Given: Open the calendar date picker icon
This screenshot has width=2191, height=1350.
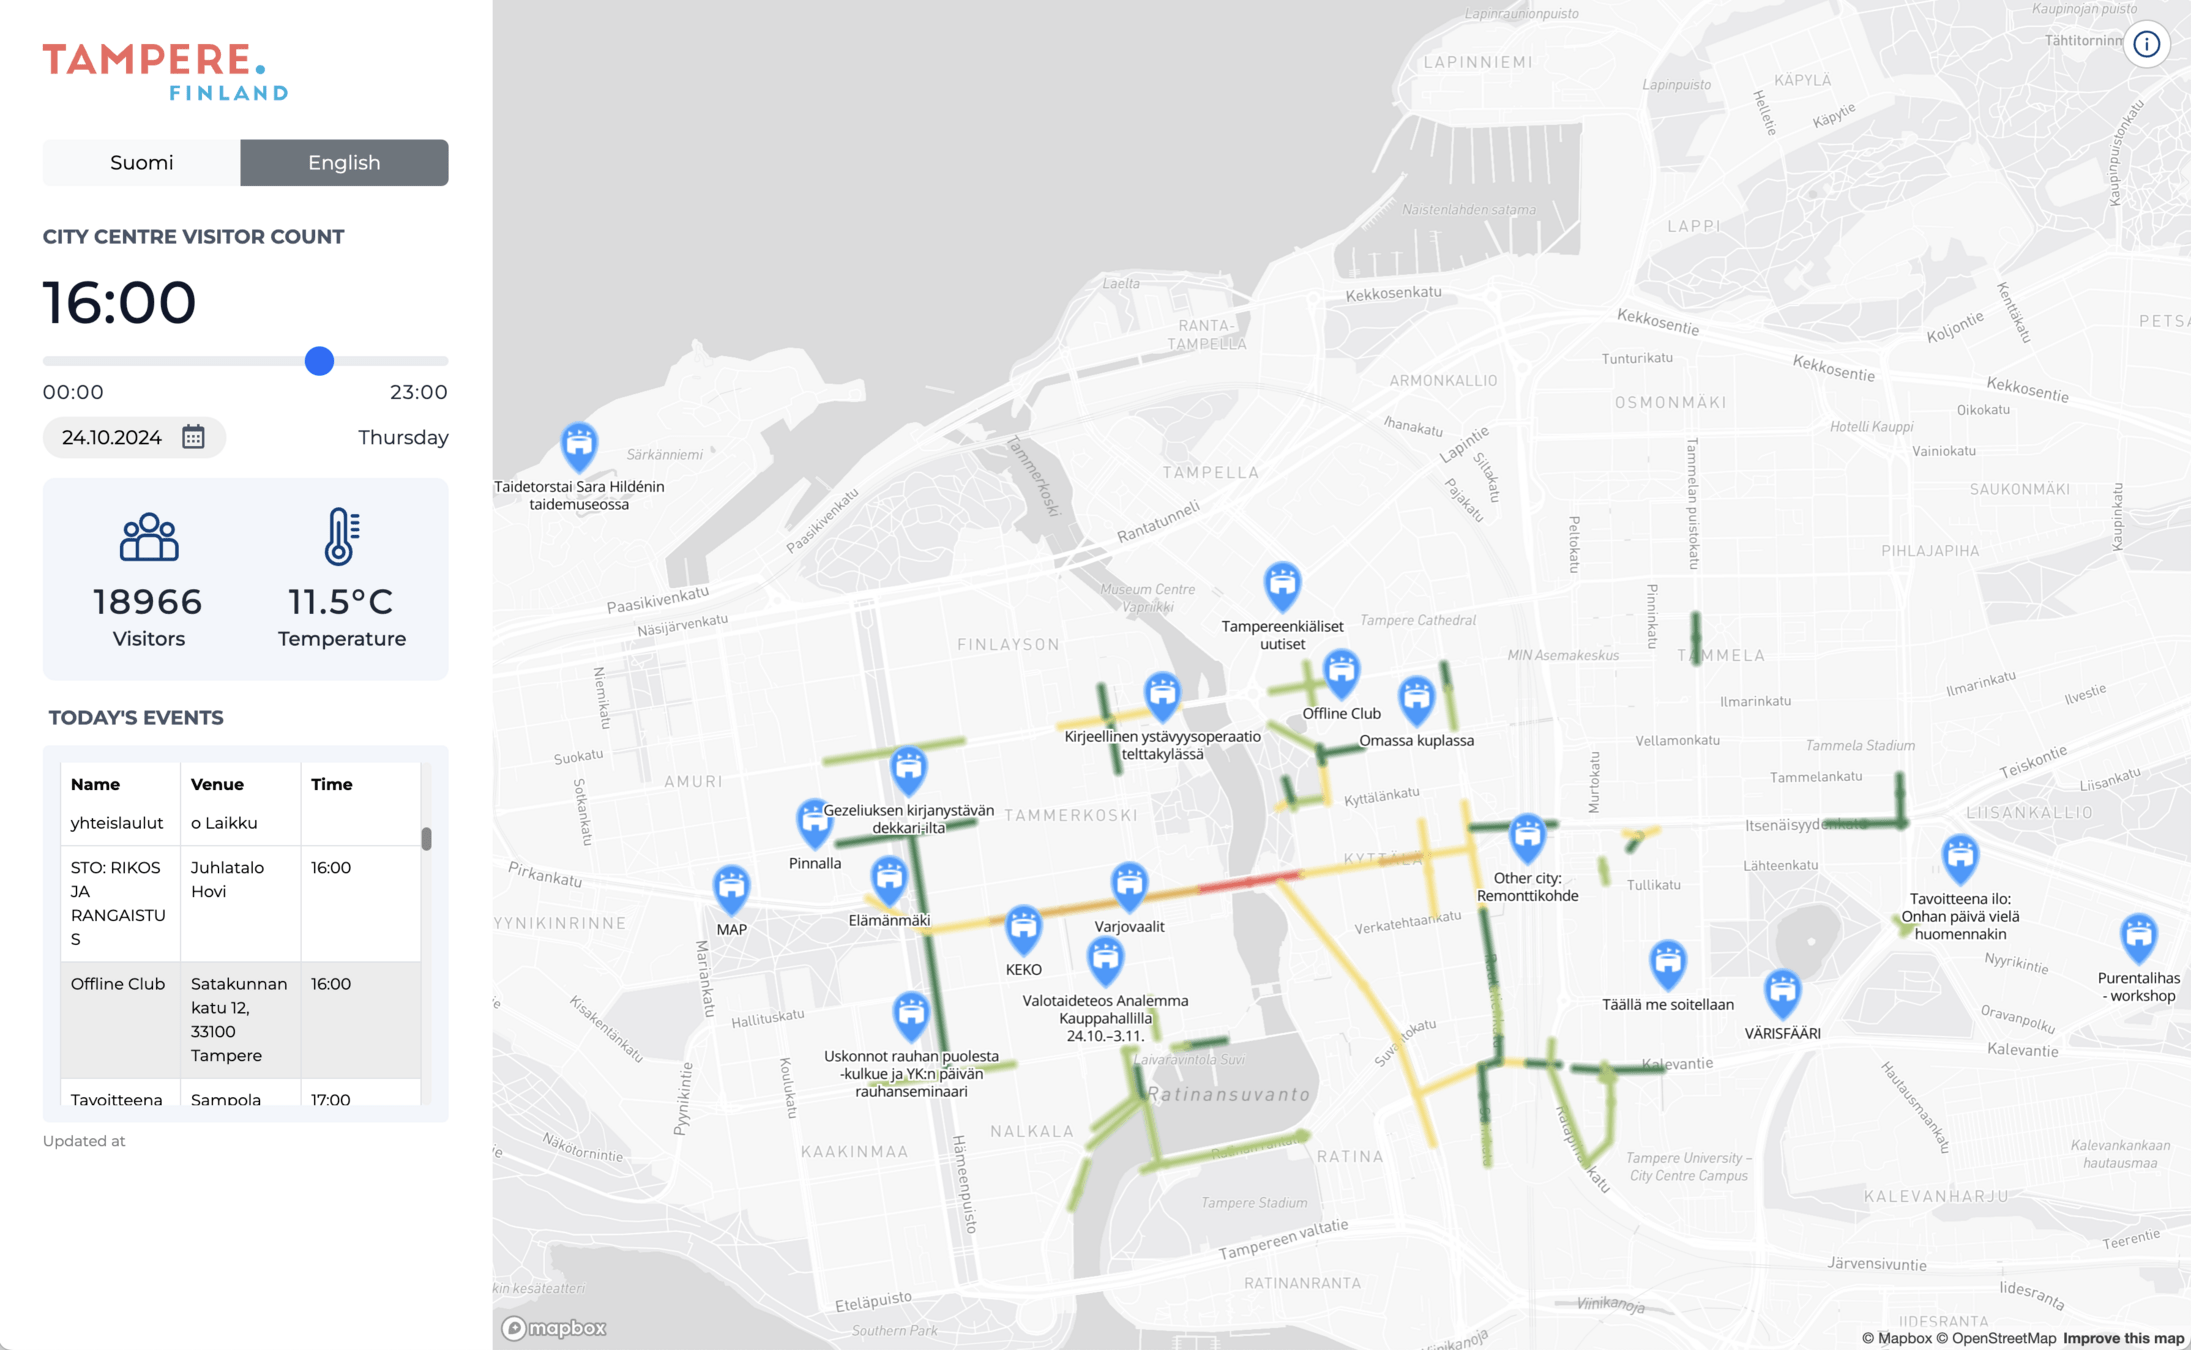Looking at the screenshot, I should click(193, 437).
